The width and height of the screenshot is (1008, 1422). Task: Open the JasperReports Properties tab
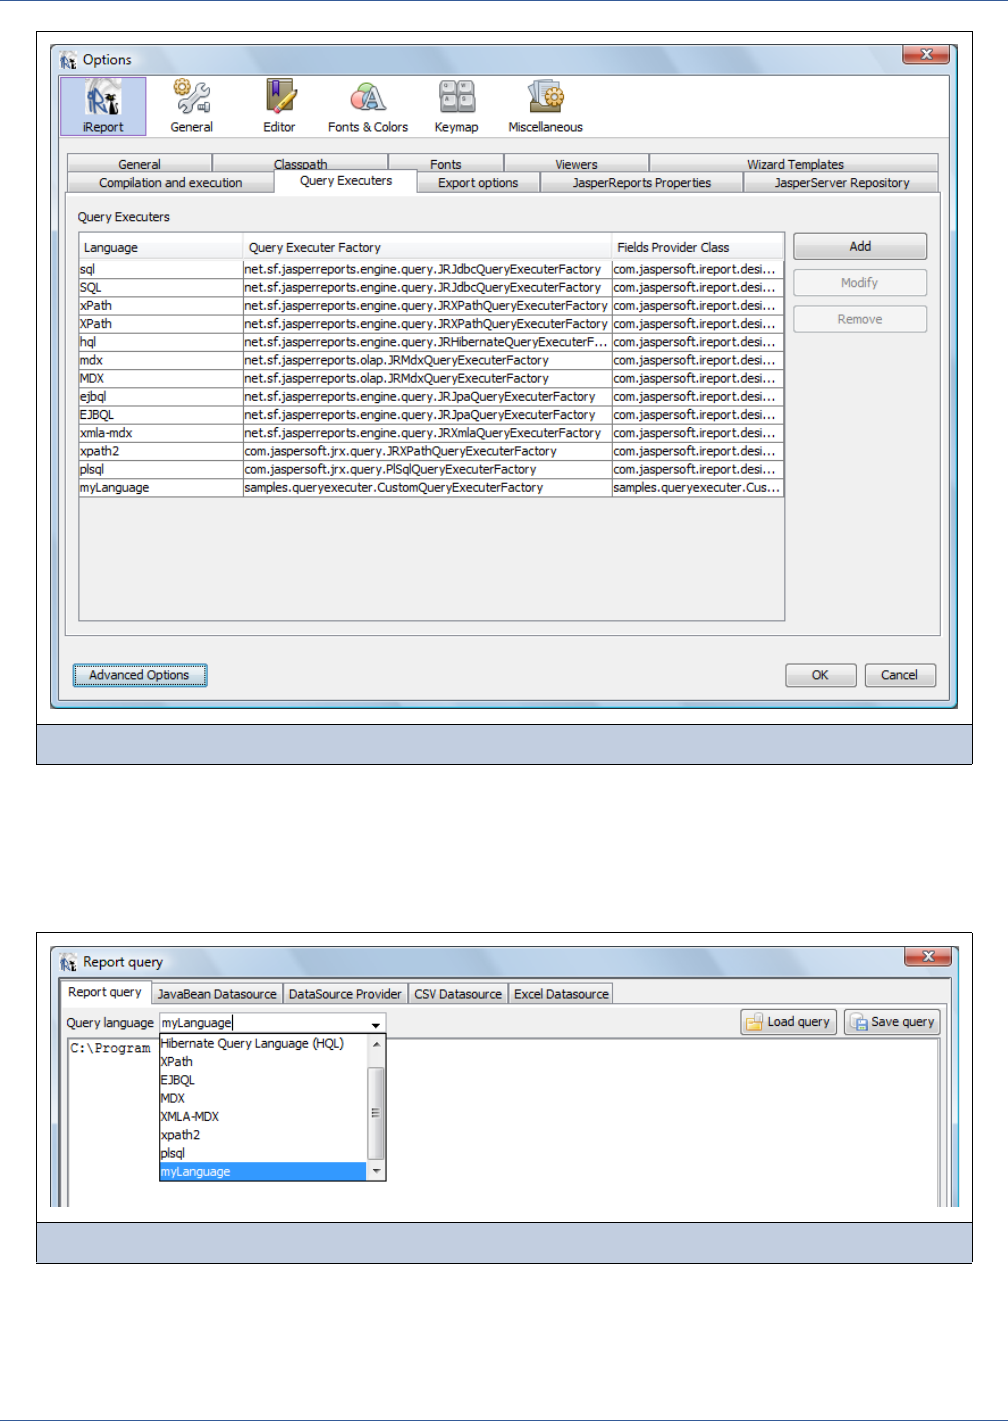[x=642, y=183]
